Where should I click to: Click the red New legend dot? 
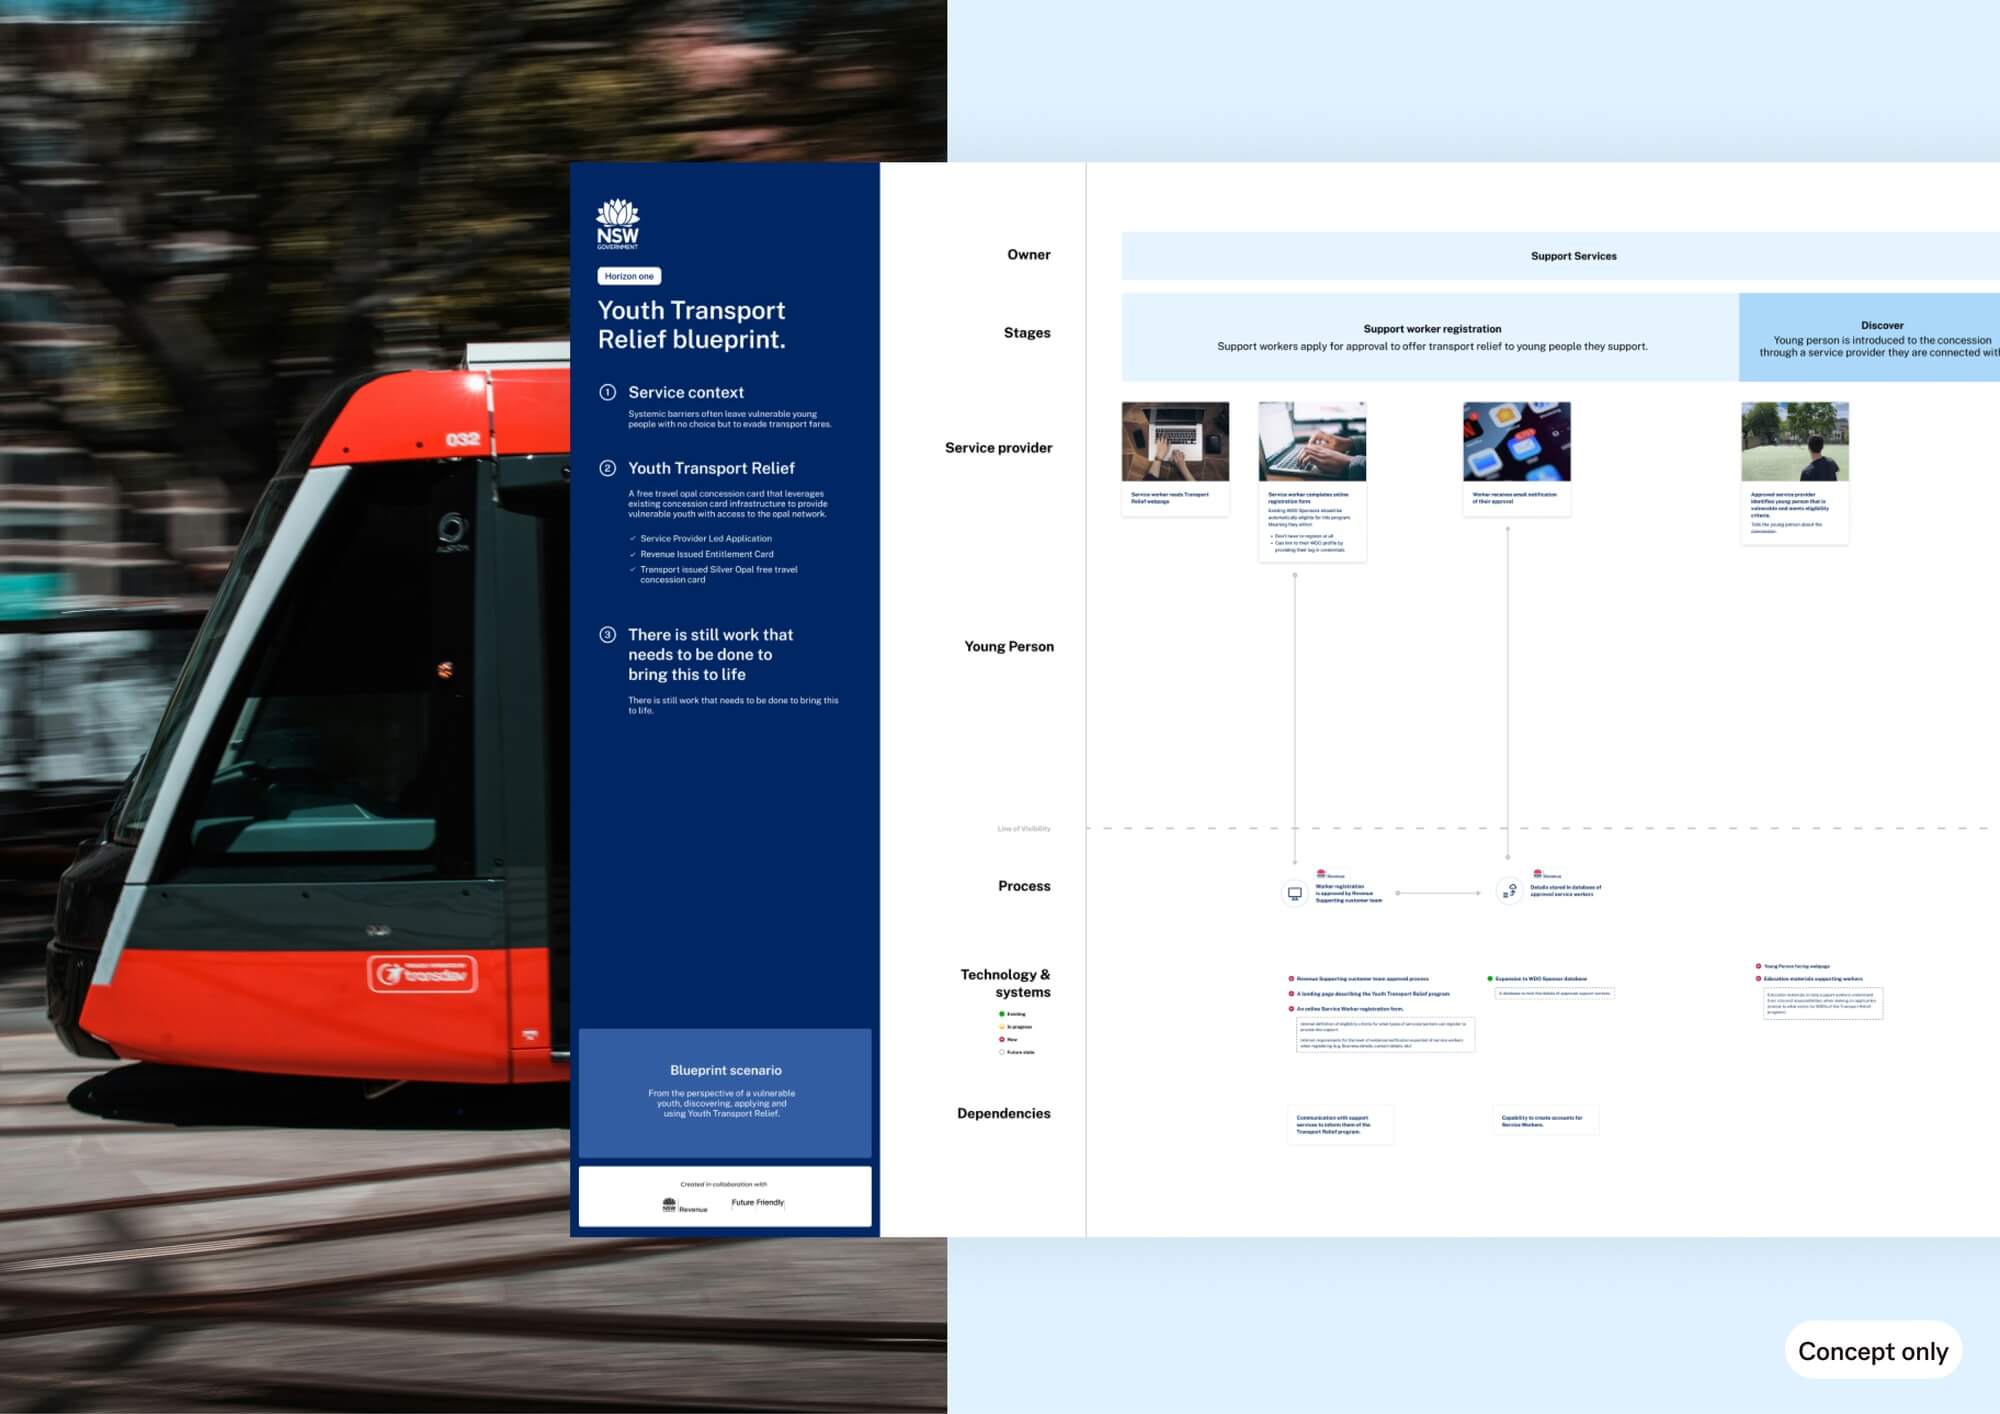tap(1001, 1040)
